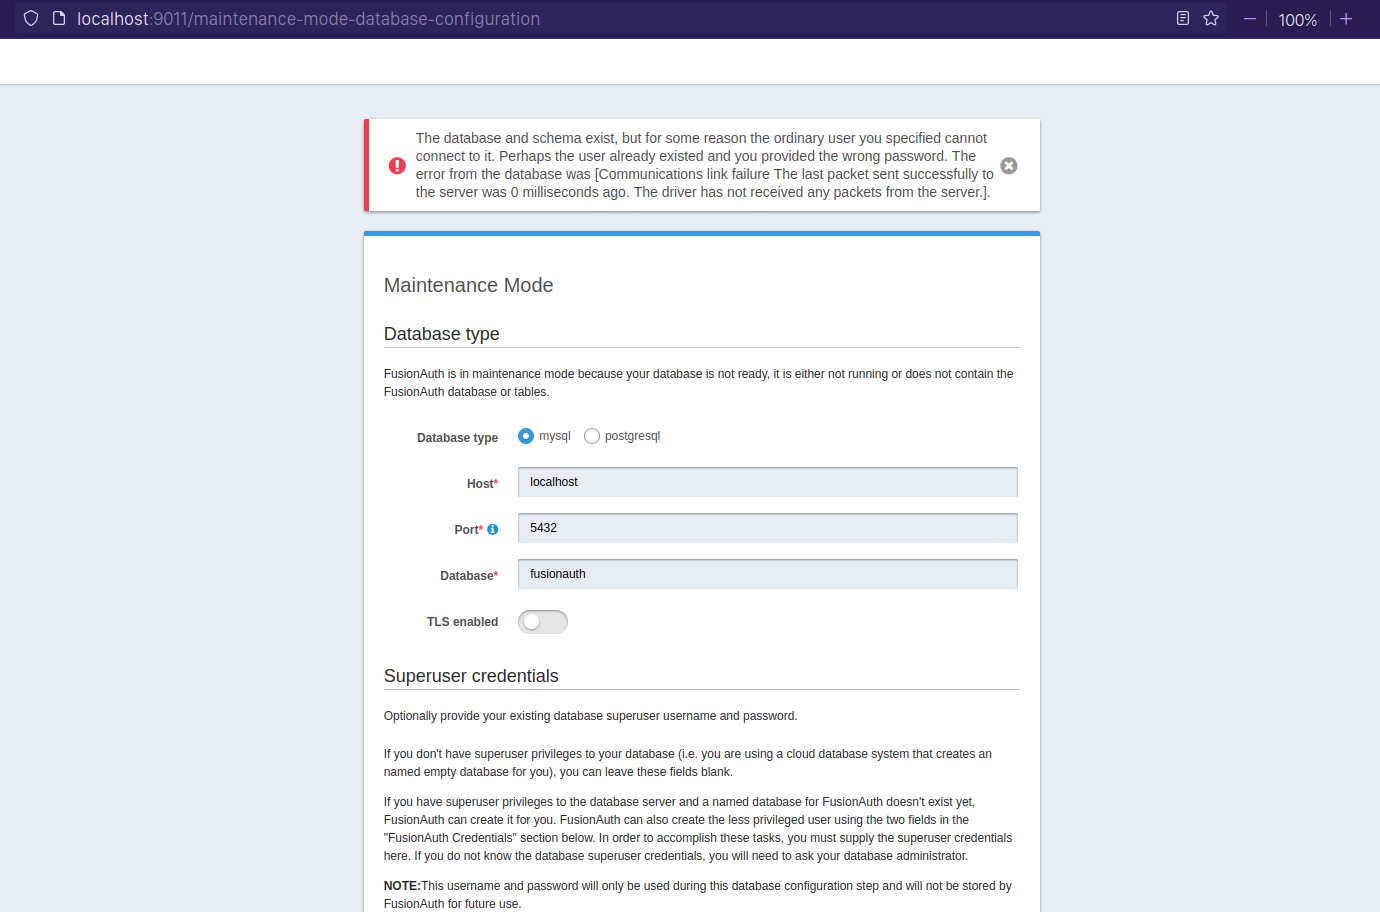The width and height of the screenshot is (1380, 912).
Task: Click the error message text in alert
Action: coord(705,165)
